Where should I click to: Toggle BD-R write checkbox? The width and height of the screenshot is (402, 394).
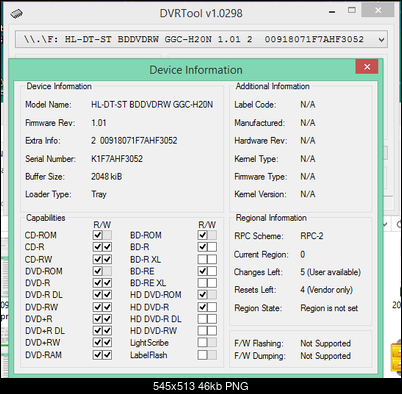point(212,247)
